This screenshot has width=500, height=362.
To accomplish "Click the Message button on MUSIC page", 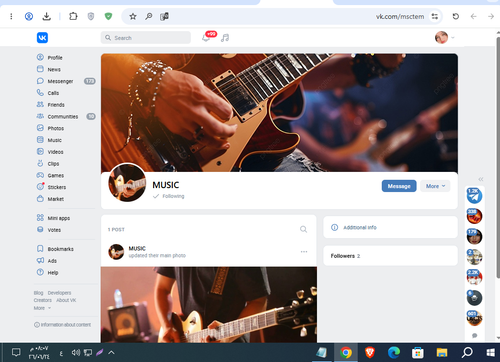I will point(399,186).
